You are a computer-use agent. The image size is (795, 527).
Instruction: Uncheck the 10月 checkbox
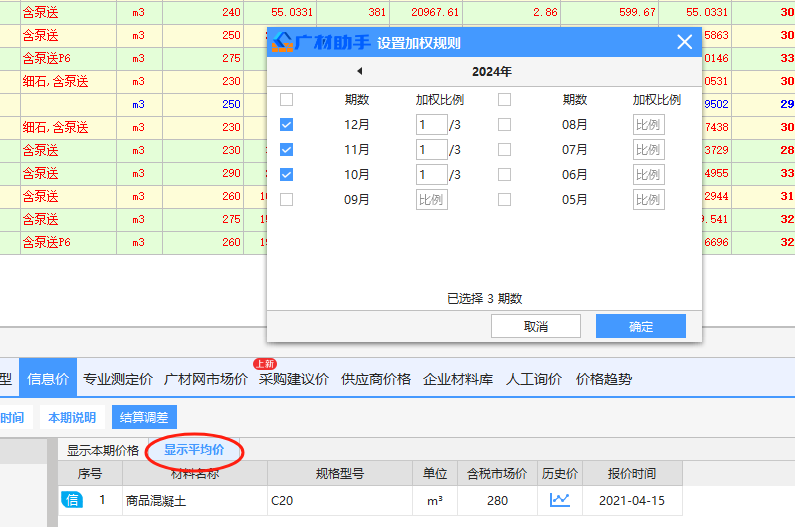click(286, 174)
